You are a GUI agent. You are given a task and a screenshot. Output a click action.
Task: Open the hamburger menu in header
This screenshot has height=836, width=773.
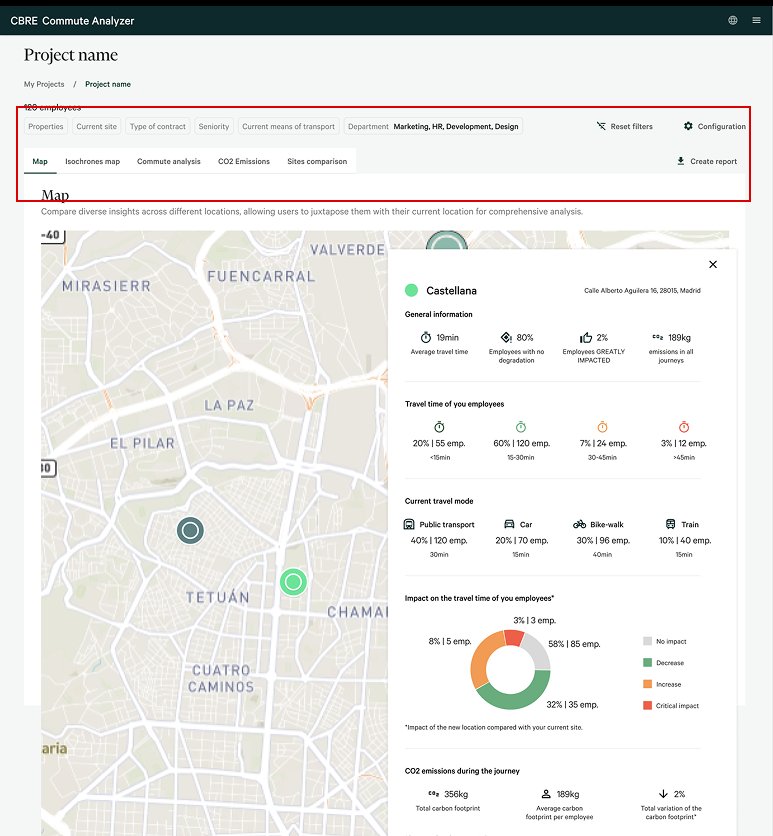point(756,20)
